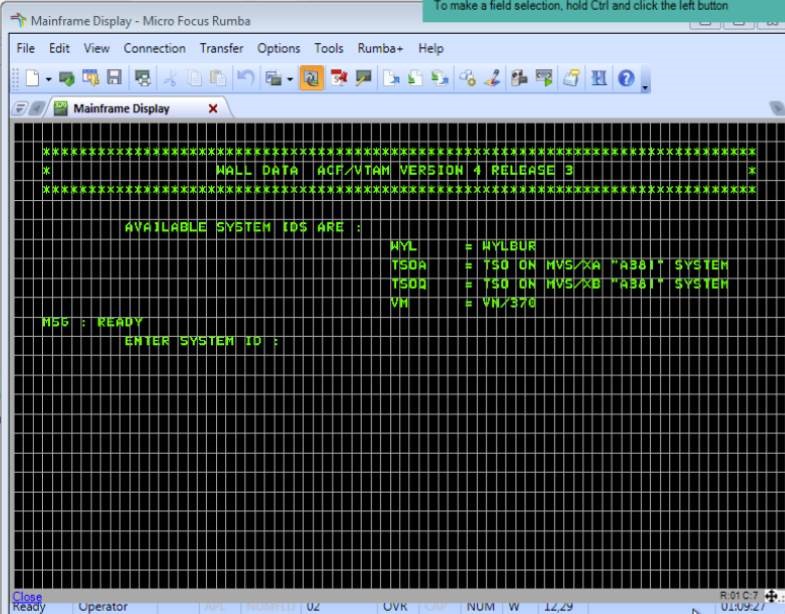The height and width of the screenshot is (614, 785).
Task: Open the Rumba+ menu
Action: tap(380, 49)
